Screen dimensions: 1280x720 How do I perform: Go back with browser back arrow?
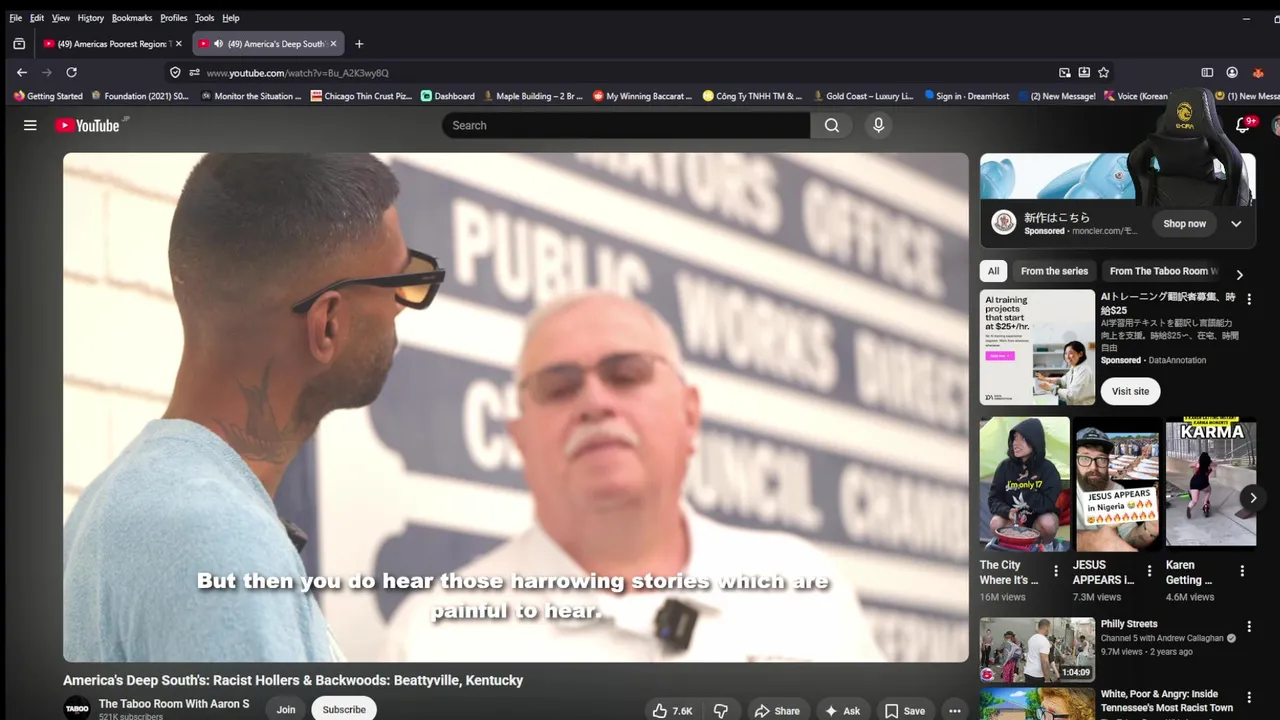(x=22, y=72)
